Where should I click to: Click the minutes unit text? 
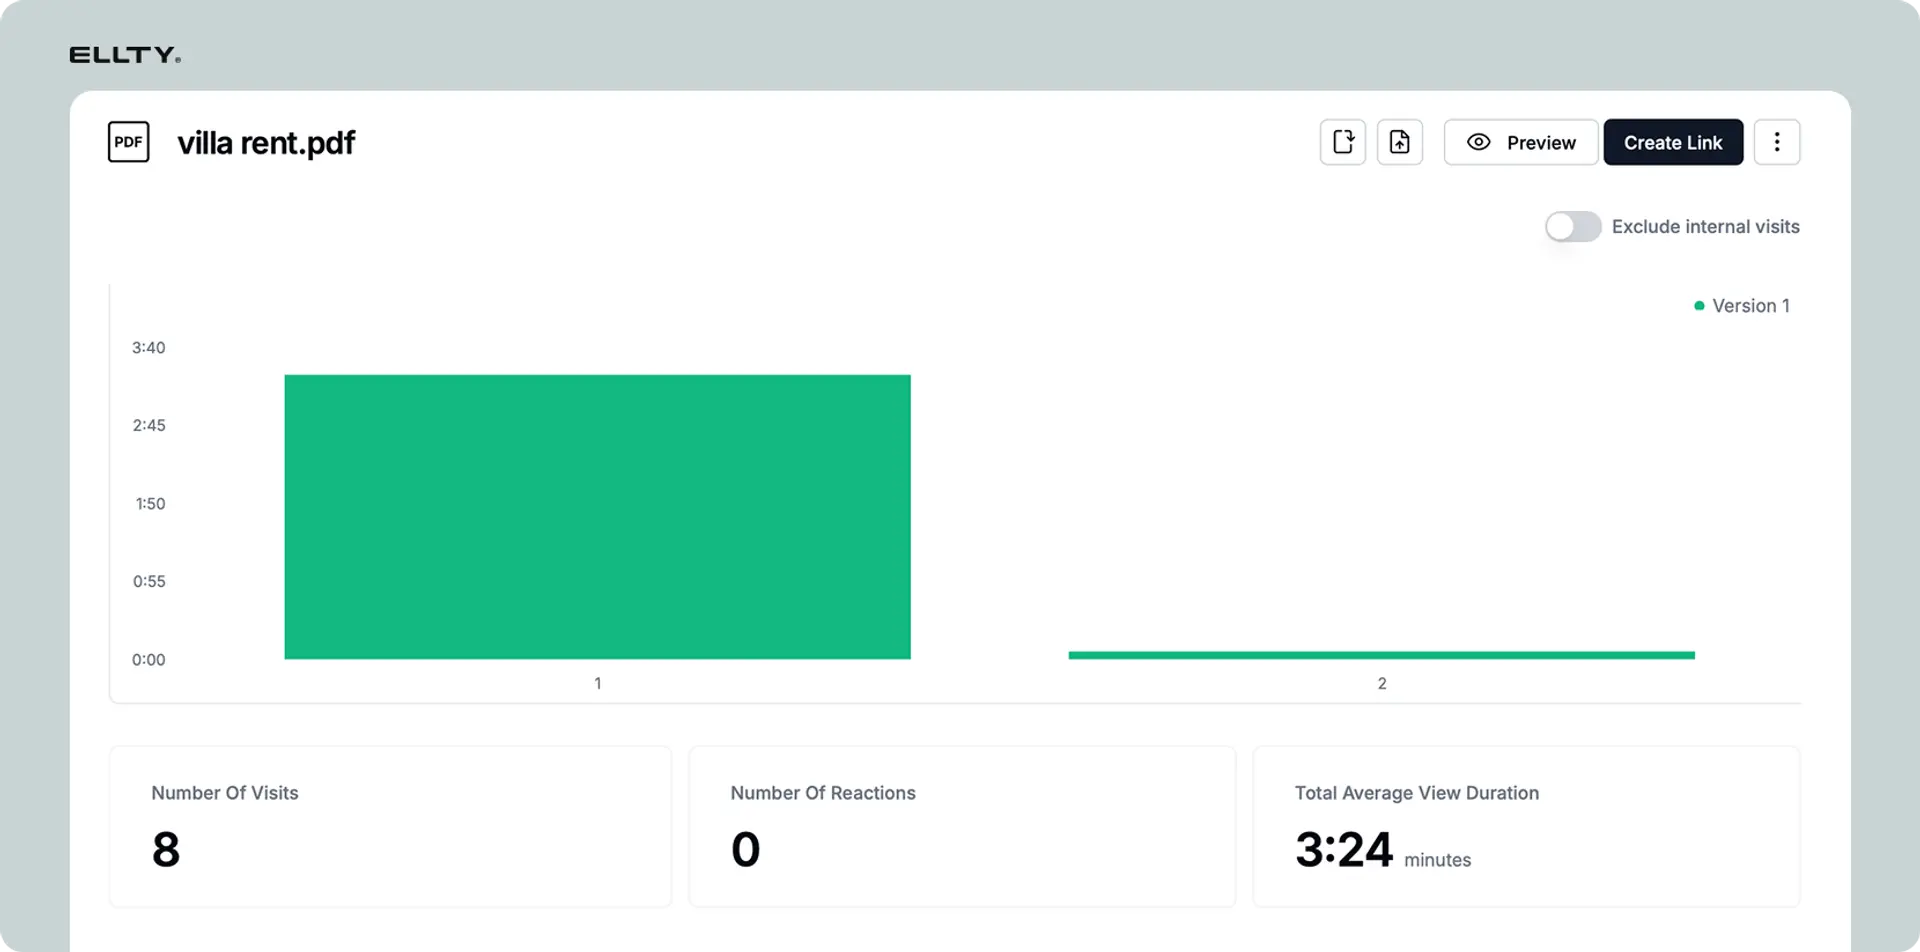pos(1437,860)
